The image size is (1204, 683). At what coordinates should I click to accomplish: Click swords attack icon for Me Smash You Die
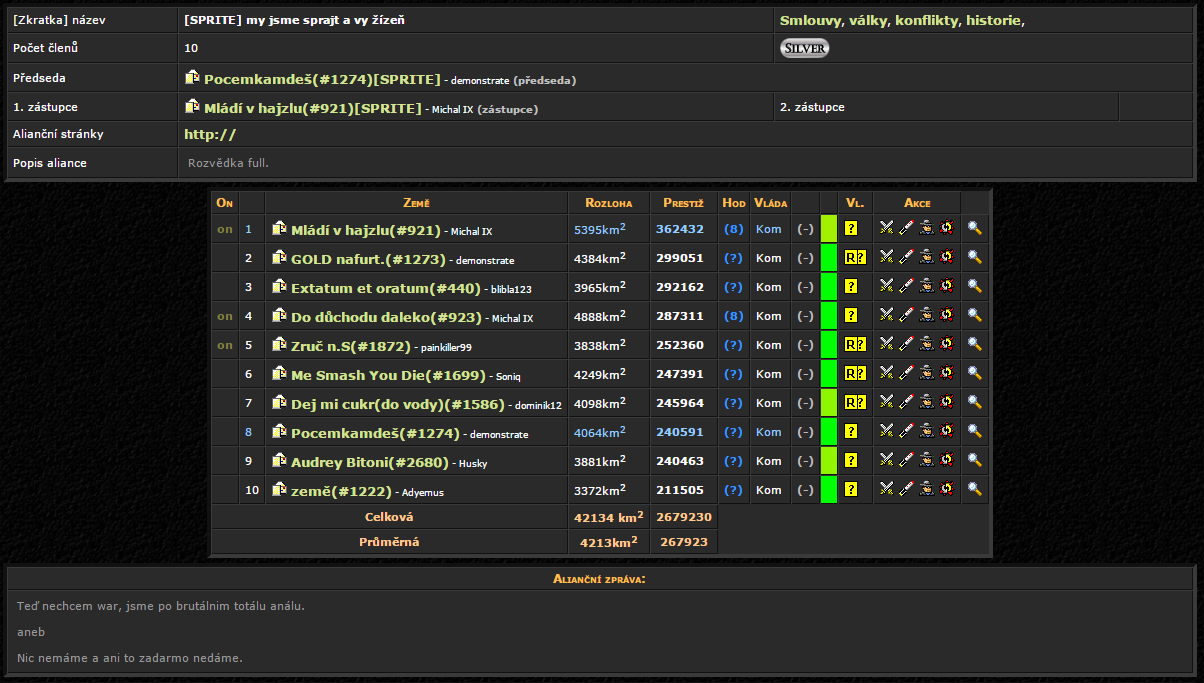[x=886, y=373]
